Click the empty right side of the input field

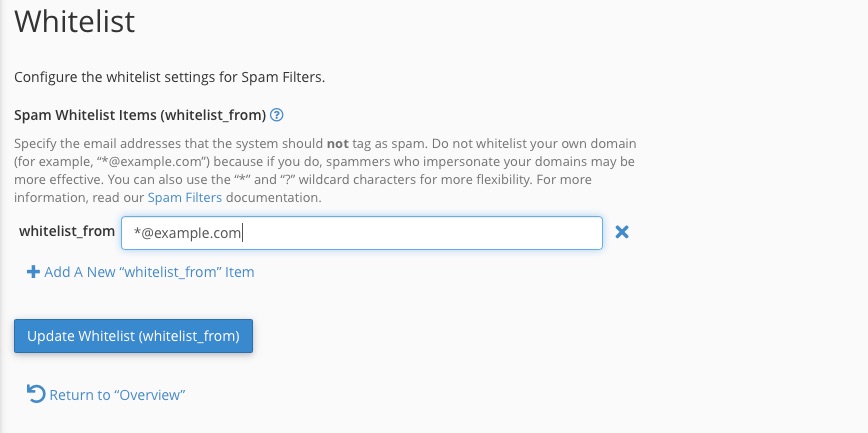coord(500,233)
